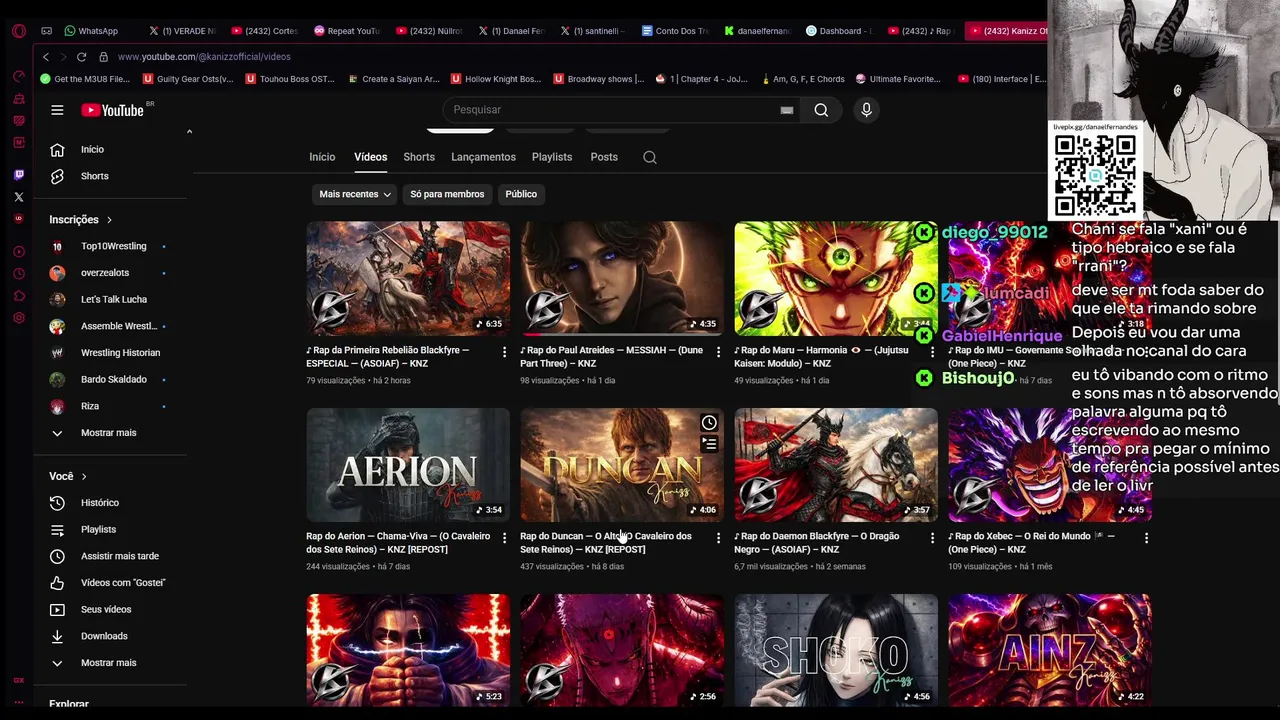The width and height of the screenshot is (1280, 720).
Task: Switch to the WhatsApp browser tab
Action: (x=92, y=31)
